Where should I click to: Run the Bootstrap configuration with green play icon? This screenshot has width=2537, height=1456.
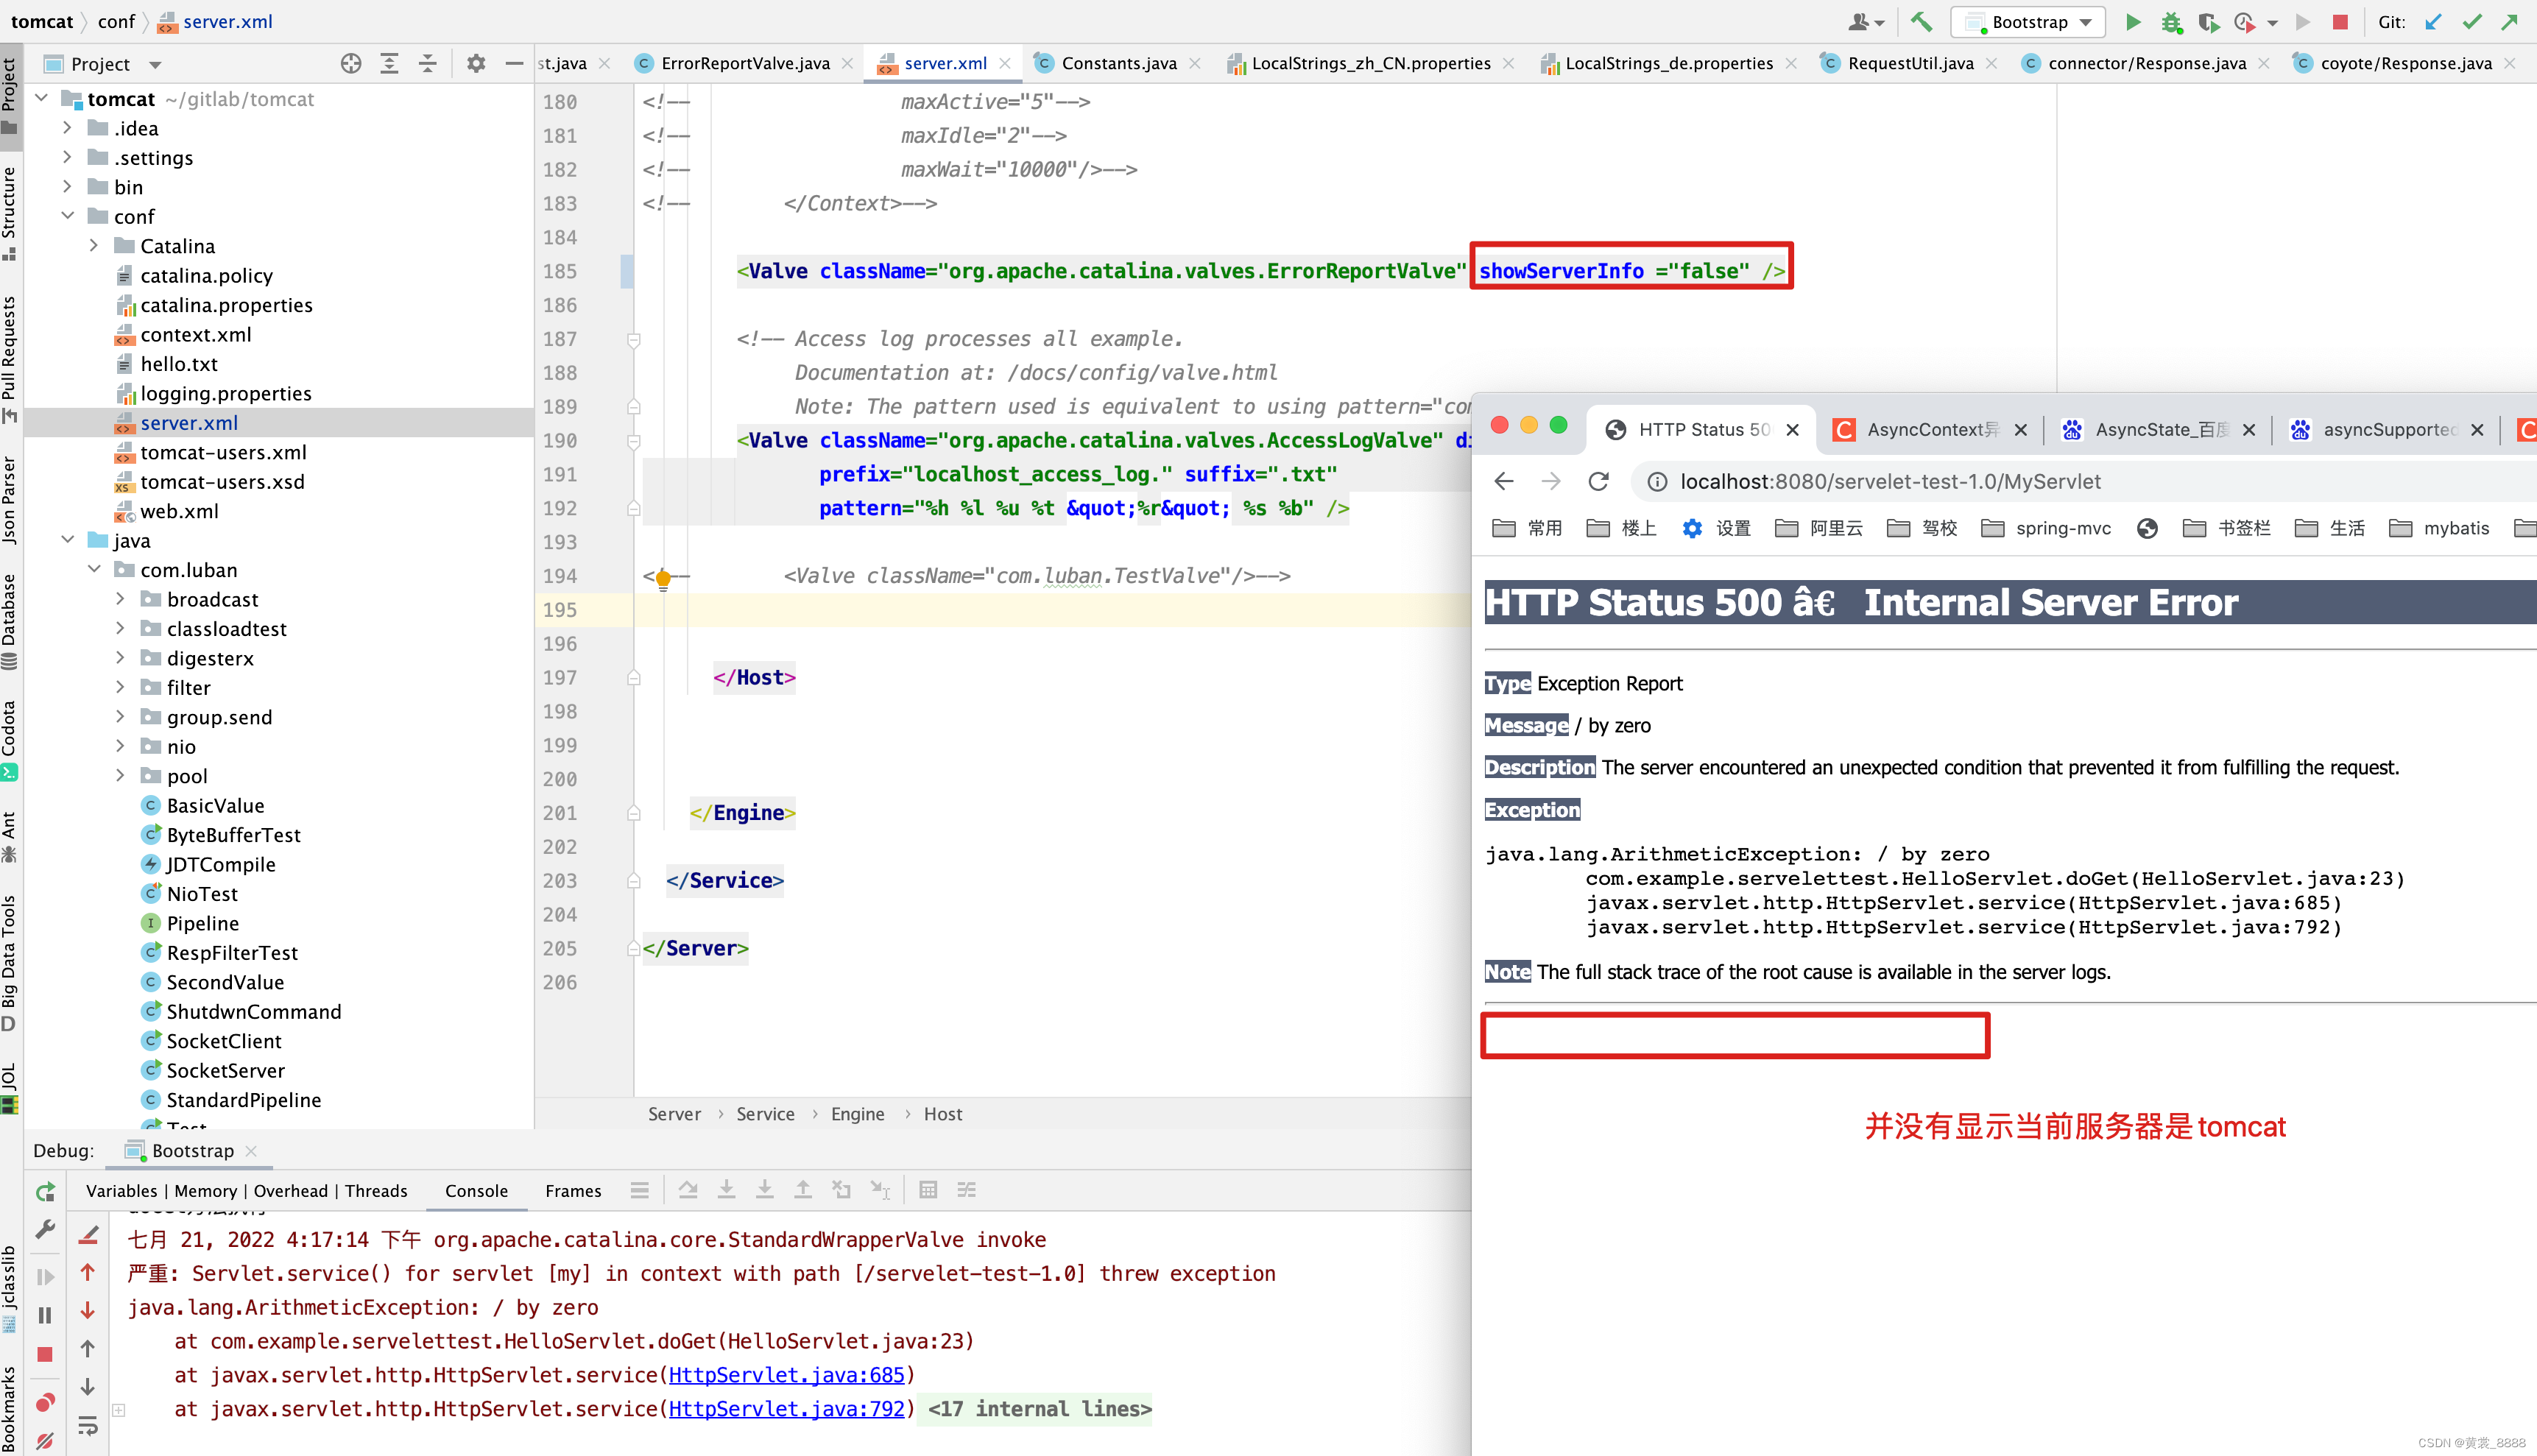coord(2132,22)
